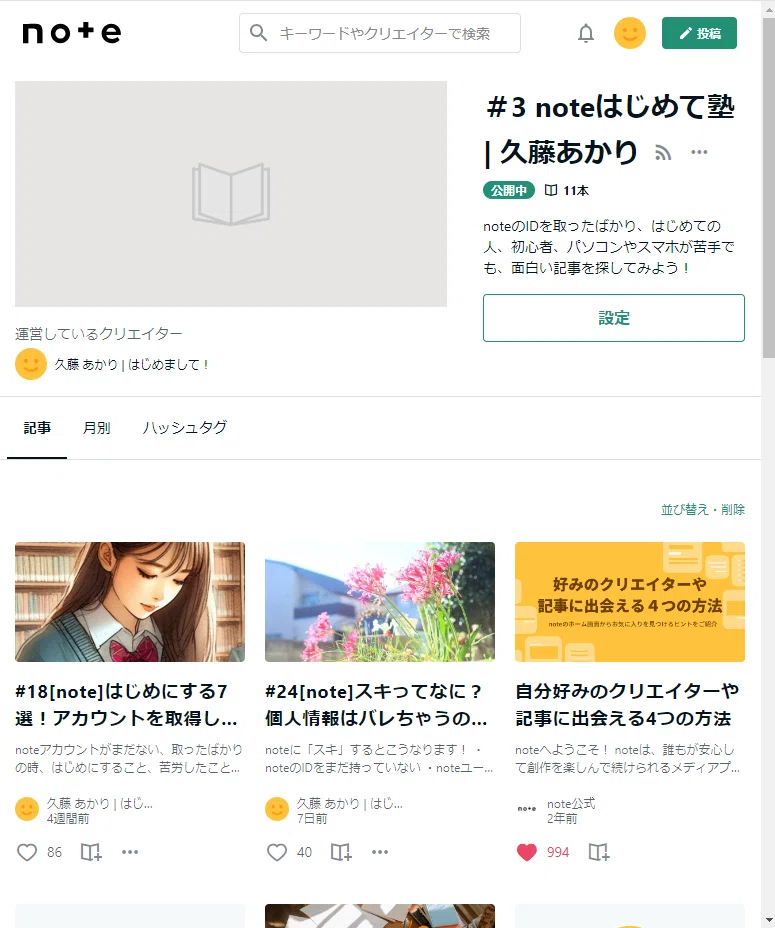Open article title #24[note]スキってなに？
This screenshot has height=928, width=775.
click(377, 704)
